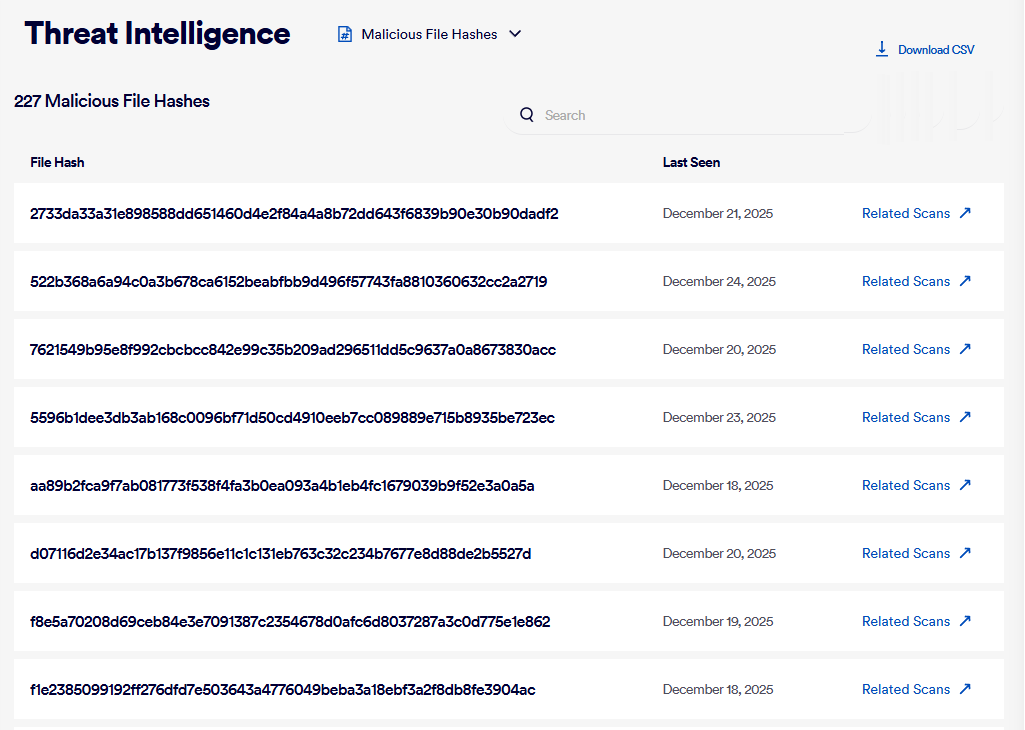The width and height of the screenshot is (1025, 730).
Task: Select the hash starting with 5596b1de
Action: coord(292,417)
